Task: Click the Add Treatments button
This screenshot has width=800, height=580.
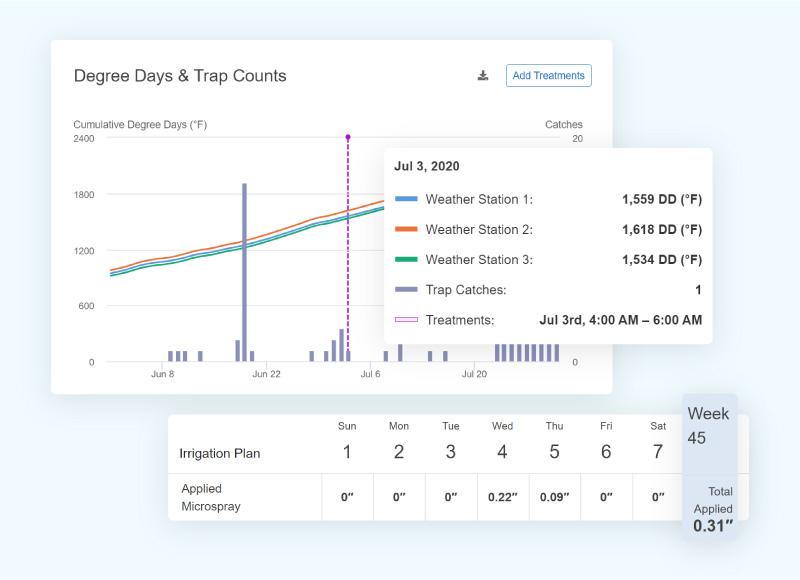Action: point(548,75)
